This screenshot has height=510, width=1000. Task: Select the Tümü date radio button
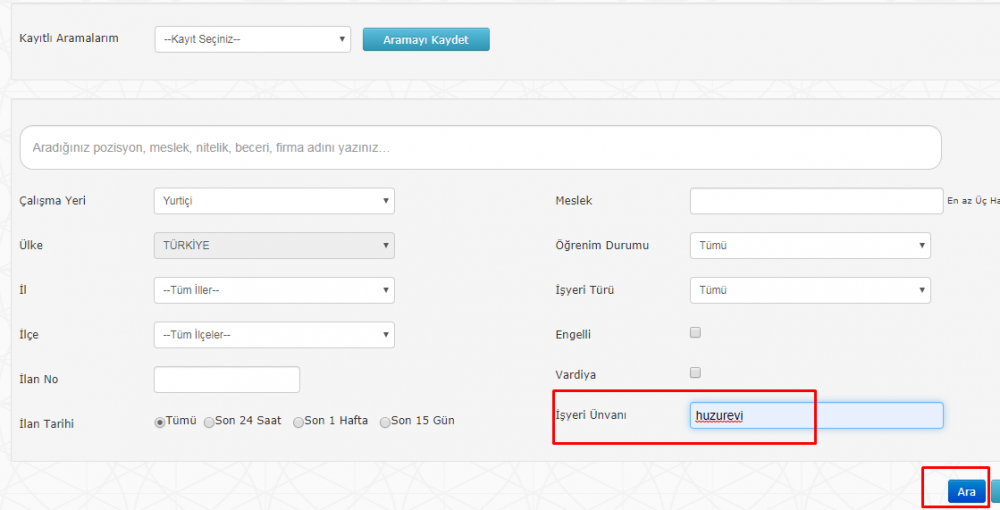pos(160,422)
